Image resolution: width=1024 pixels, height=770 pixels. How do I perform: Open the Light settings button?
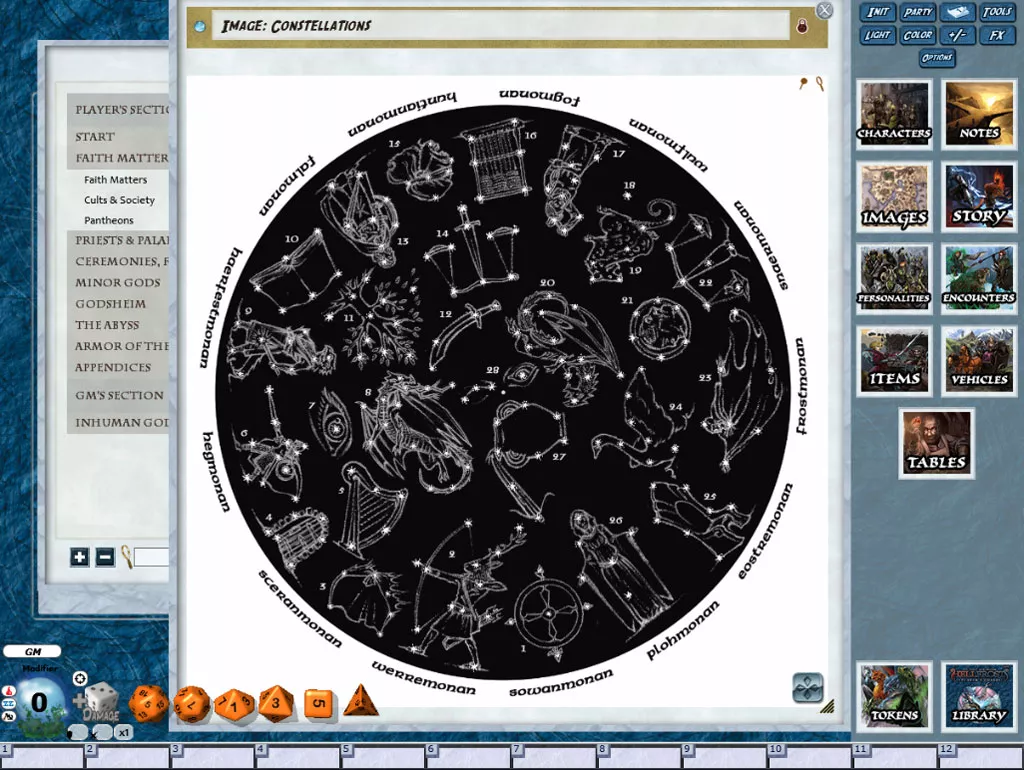(878, 35)
